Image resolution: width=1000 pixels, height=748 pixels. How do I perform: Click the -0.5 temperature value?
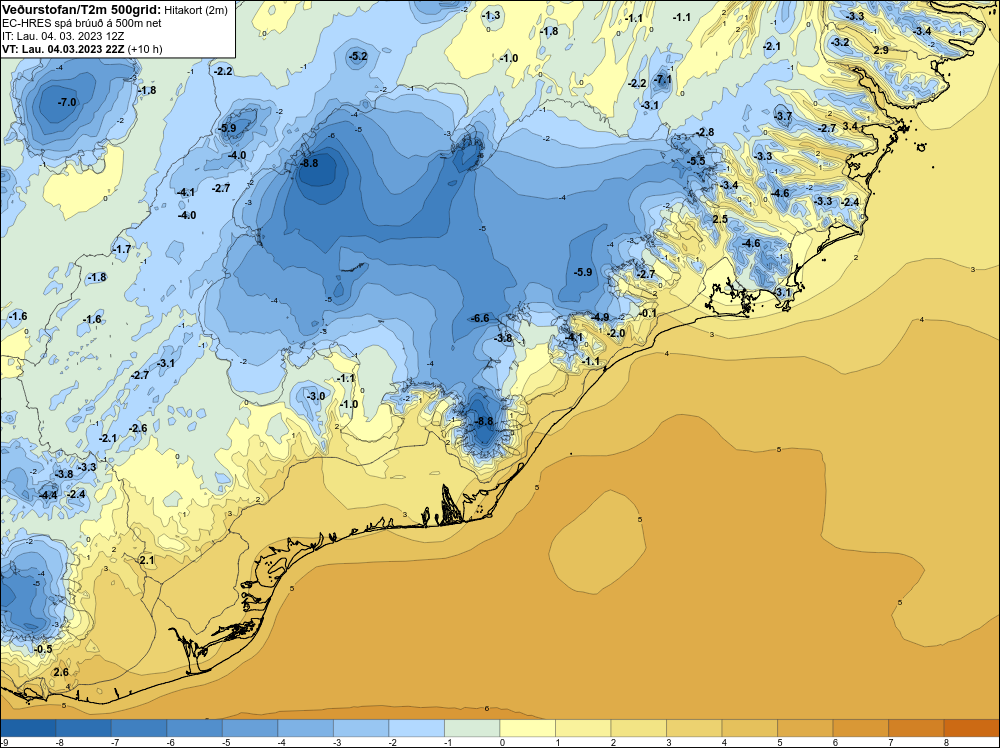point(42,649)
